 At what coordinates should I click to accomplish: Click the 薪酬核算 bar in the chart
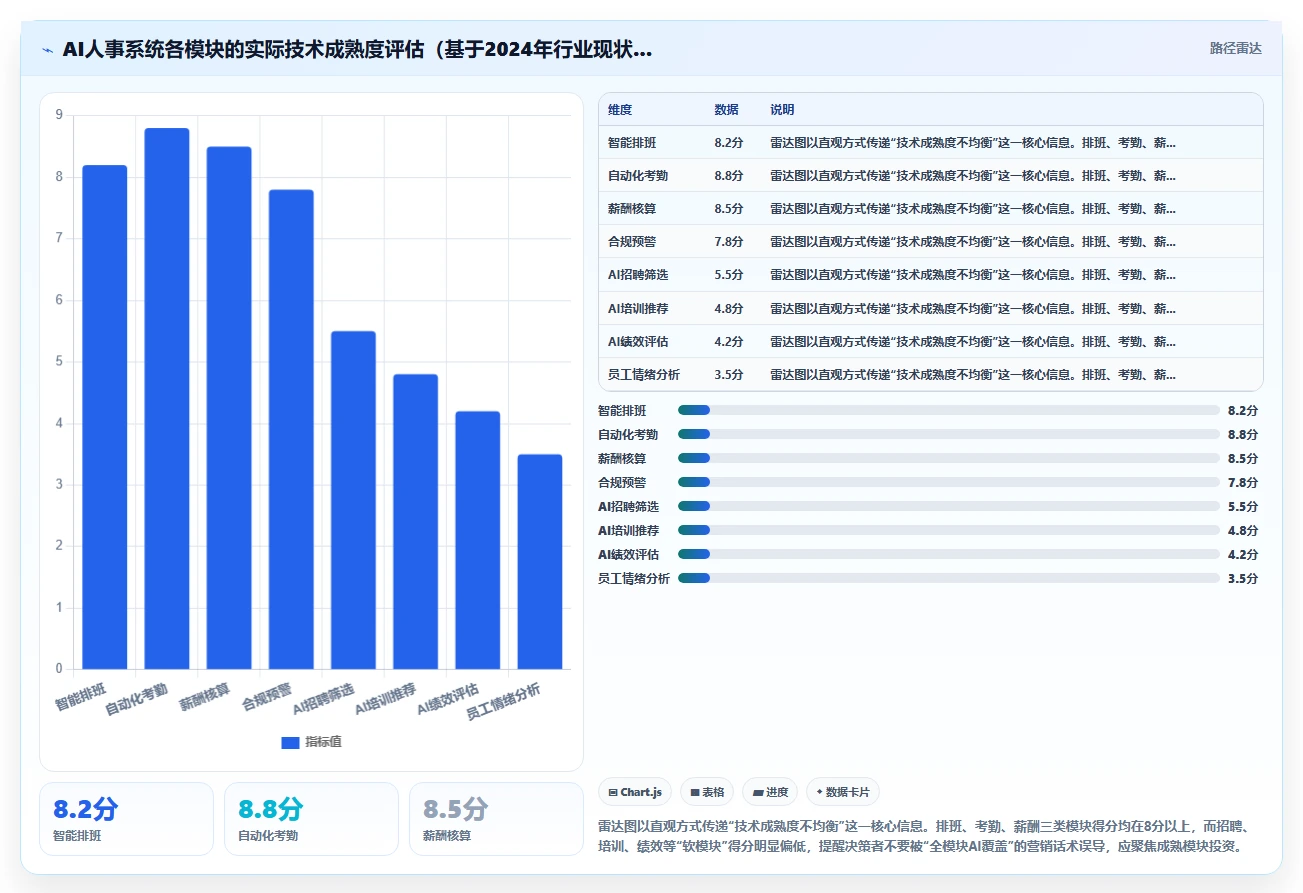tap(229, 408)
